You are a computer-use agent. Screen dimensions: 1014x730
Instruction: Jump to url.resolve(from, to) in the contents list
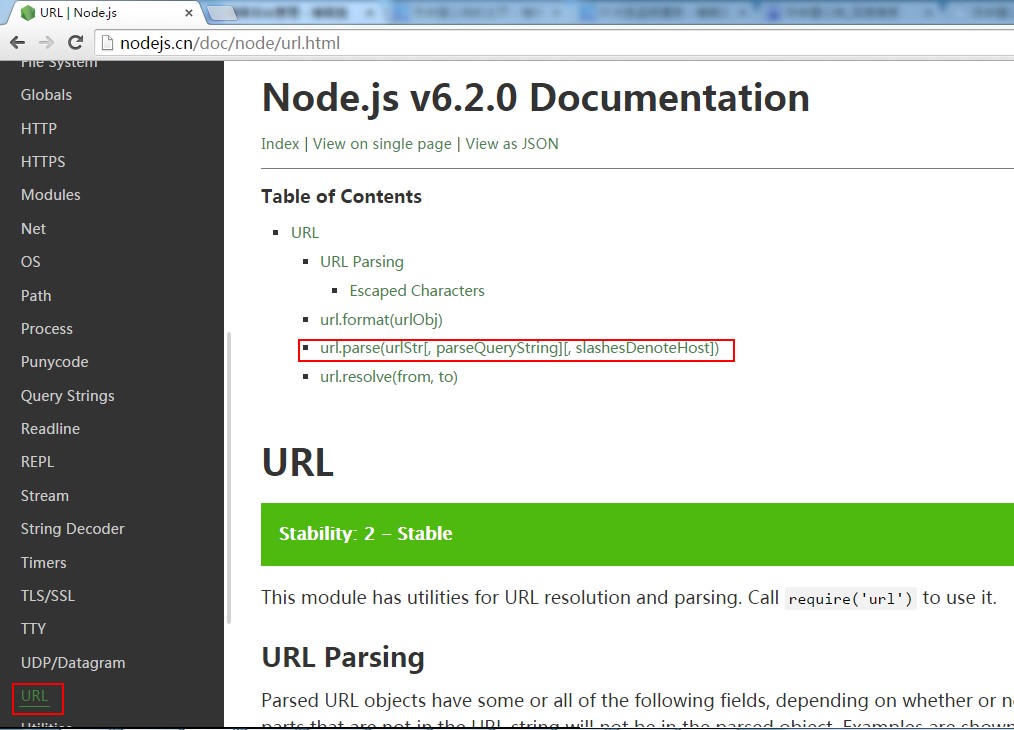389,377
